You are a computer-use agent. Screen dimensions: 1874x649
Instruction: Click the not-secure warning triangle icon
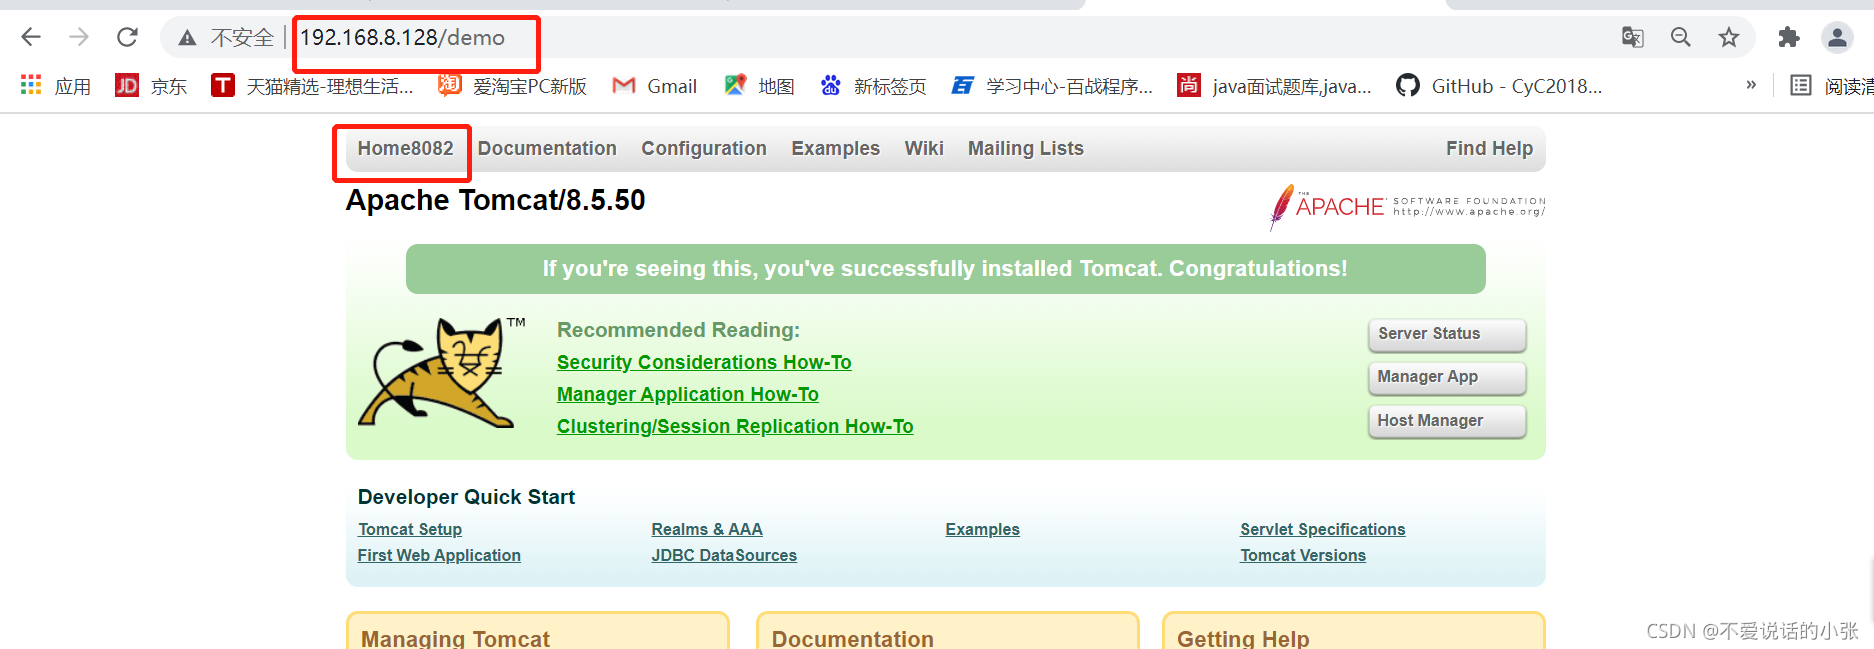click(x=187, y=38)
